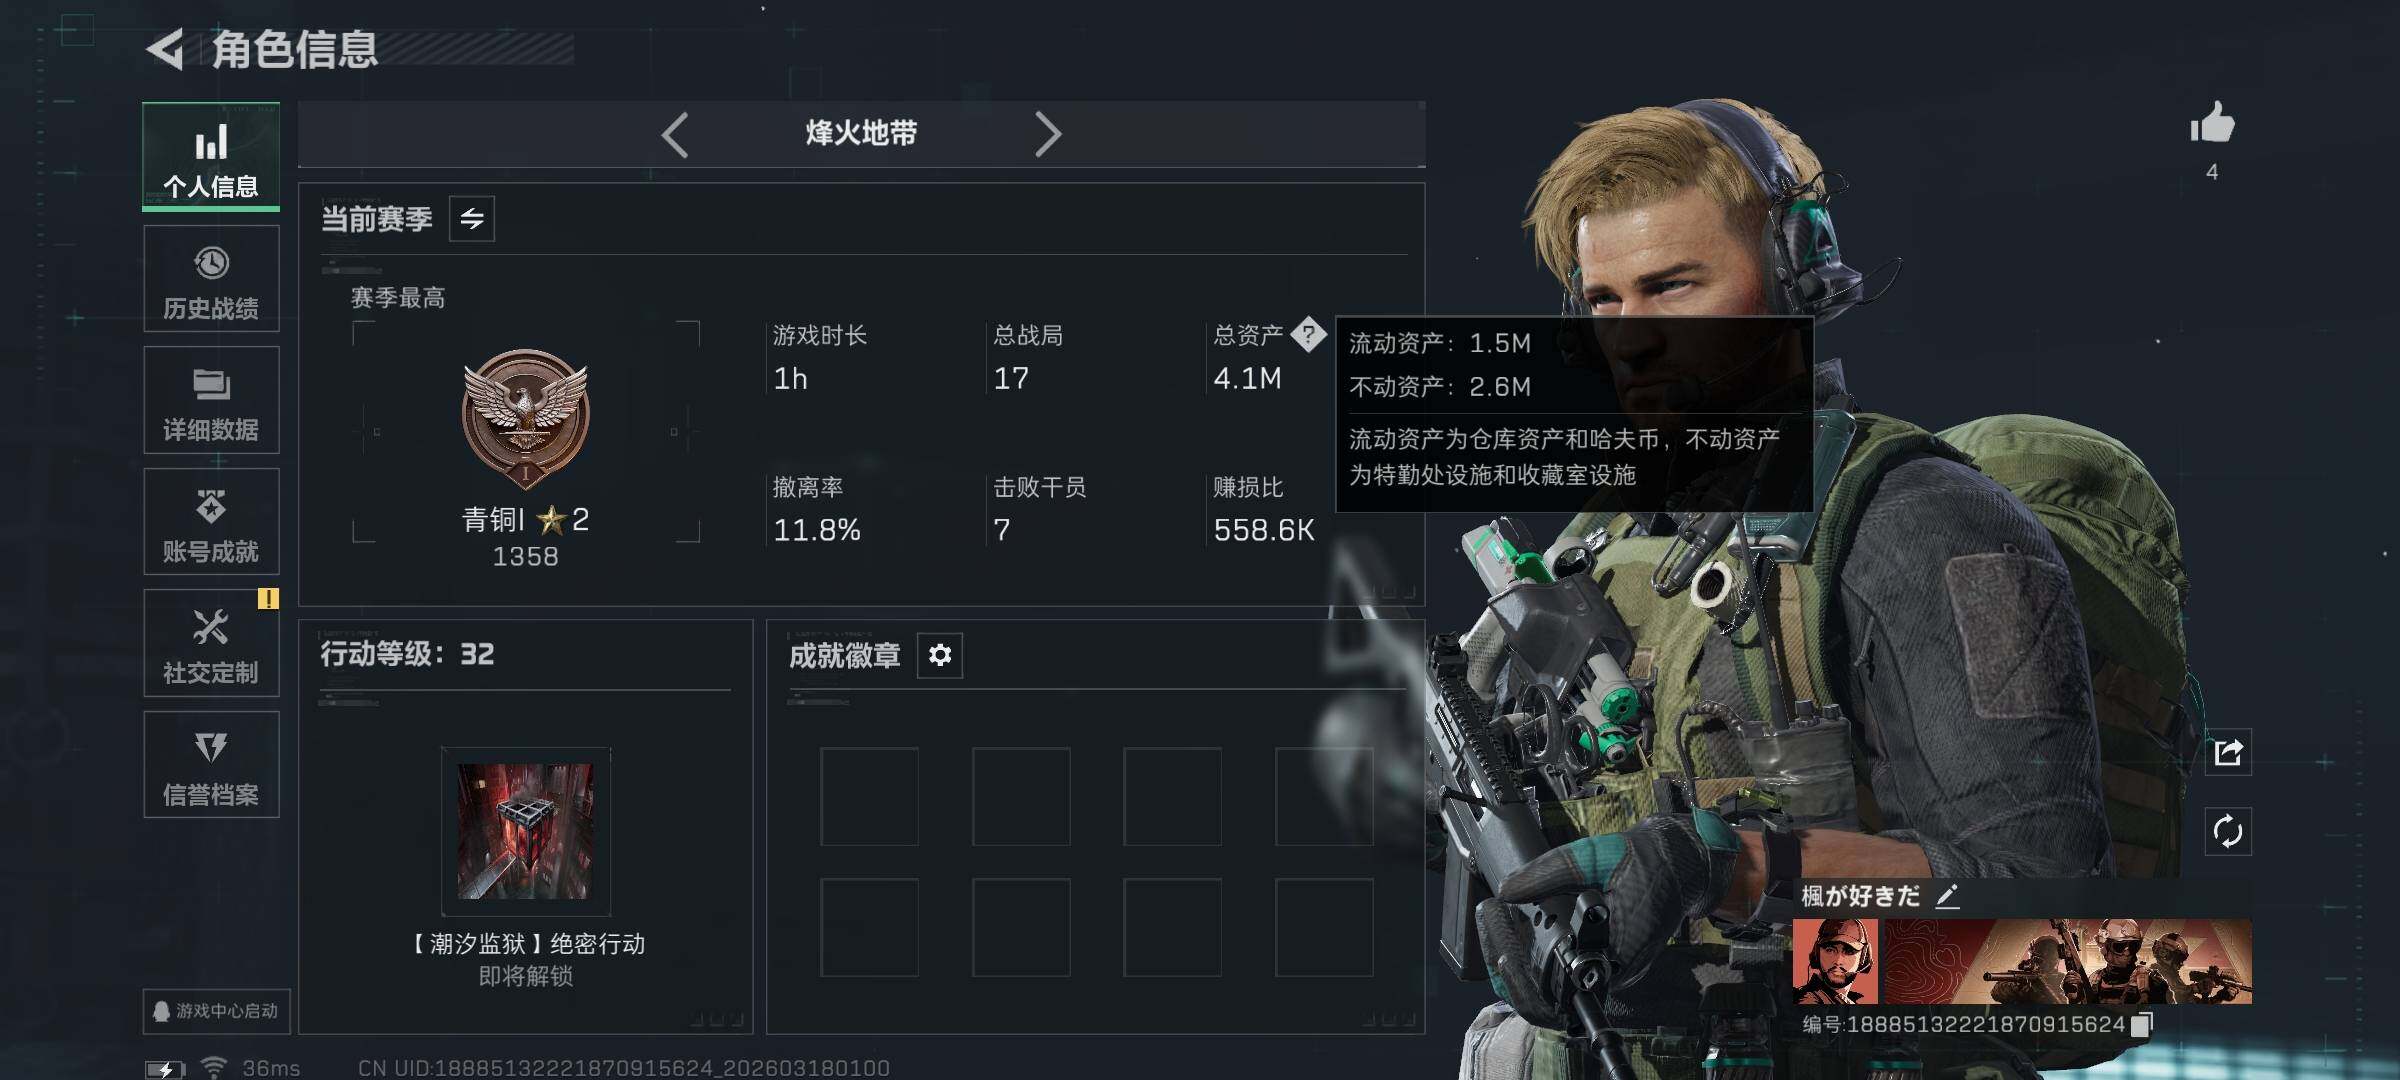Screen dimensions: 2400x1080
Task: Switch to next game mode with right chevron
Action: point(1047,134)
